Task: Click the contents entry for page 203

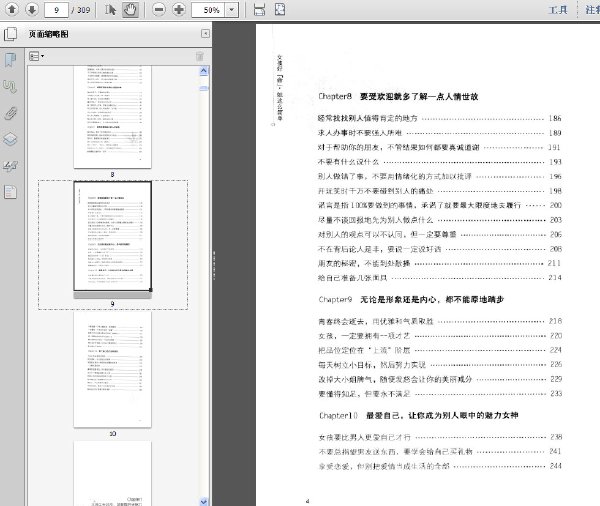Action: [x=440, y=220]
